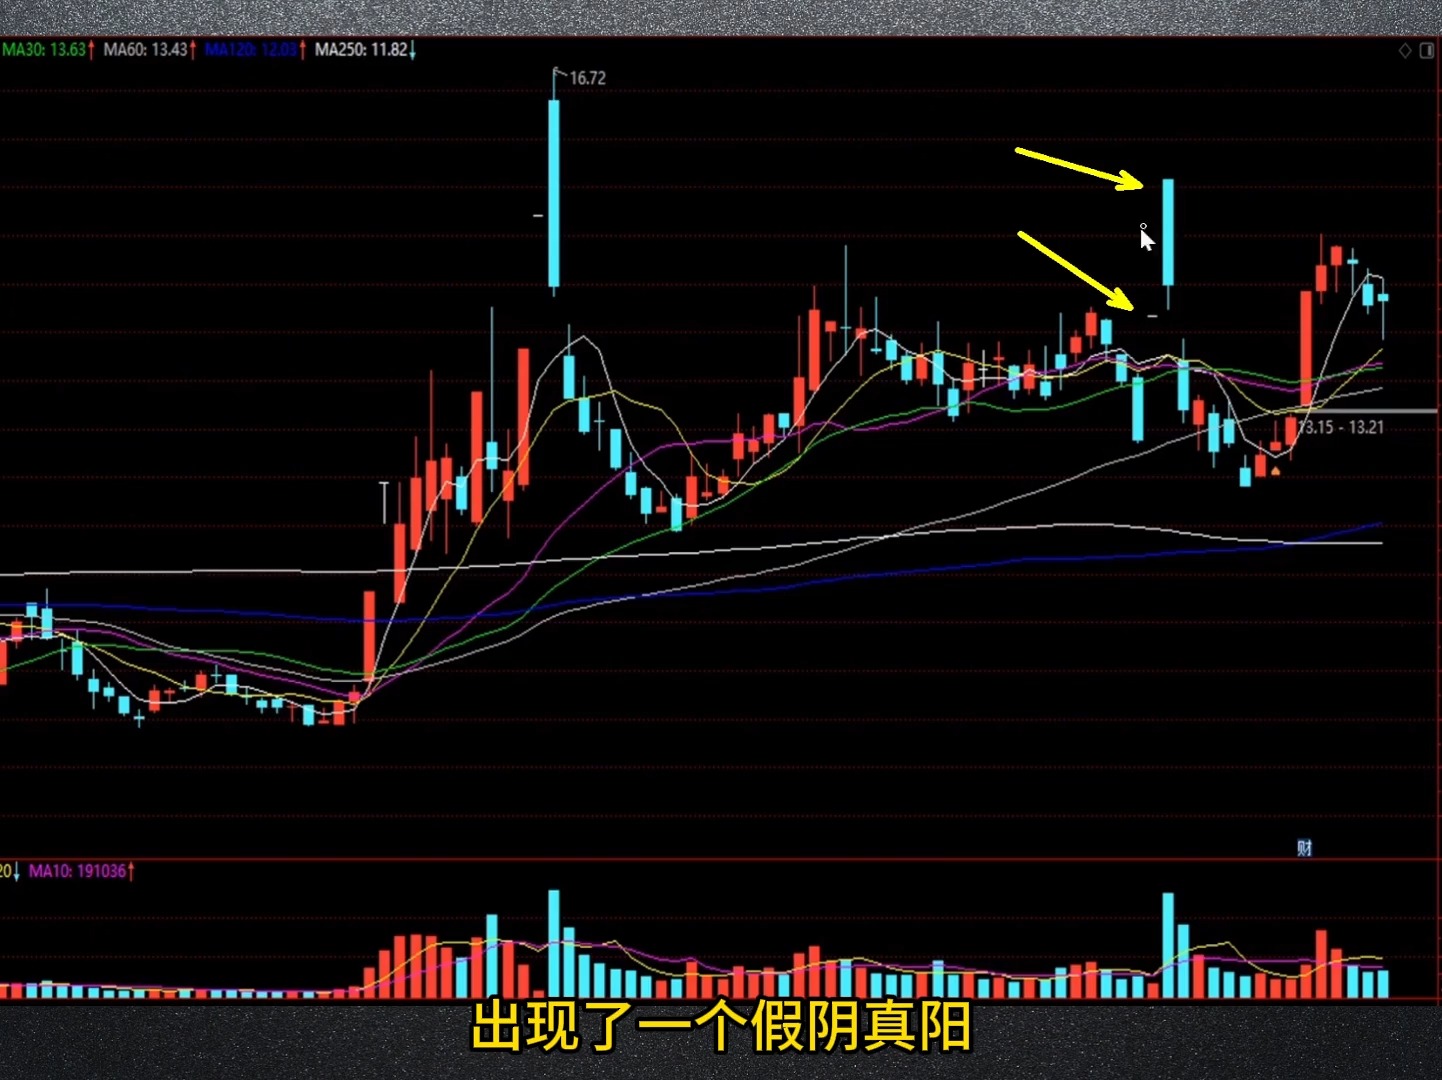Select the MA30: 13.63 indicator label
This screenshot has width=1442, height=1080.
[x=48, y=49]
